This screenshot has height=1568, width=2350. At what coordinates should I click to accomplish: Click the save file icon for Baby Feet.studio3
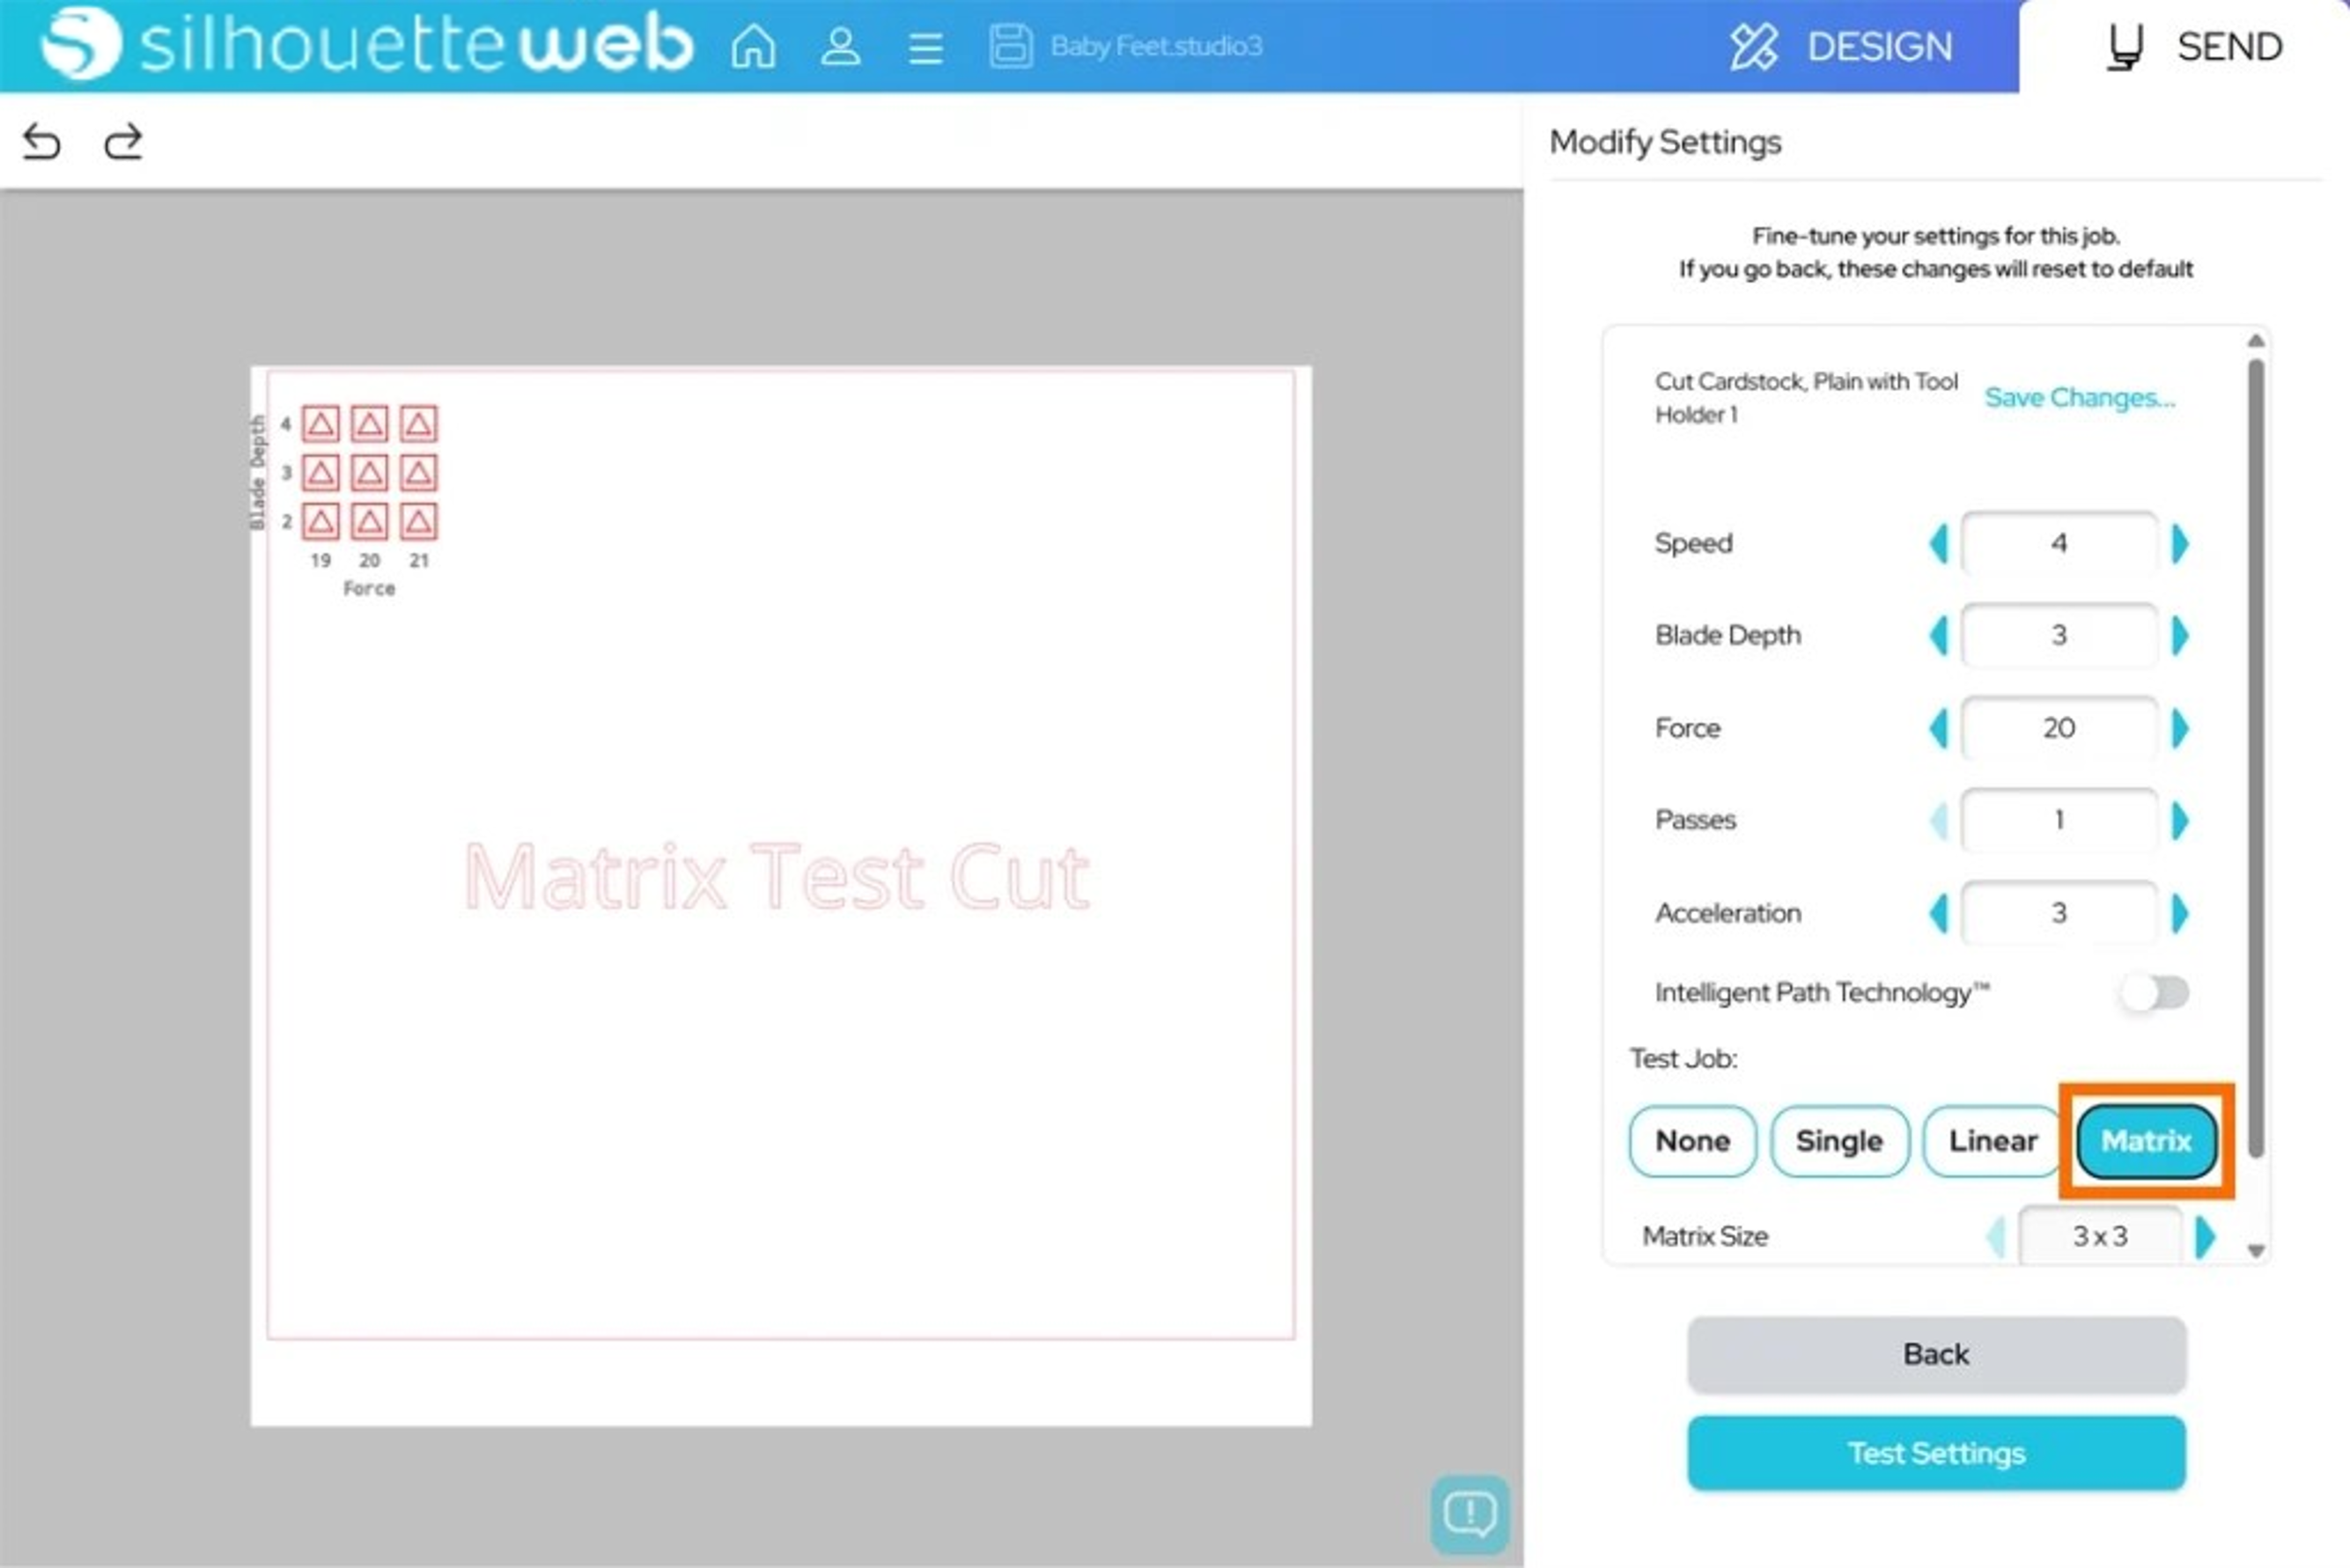pos(1011,46)
